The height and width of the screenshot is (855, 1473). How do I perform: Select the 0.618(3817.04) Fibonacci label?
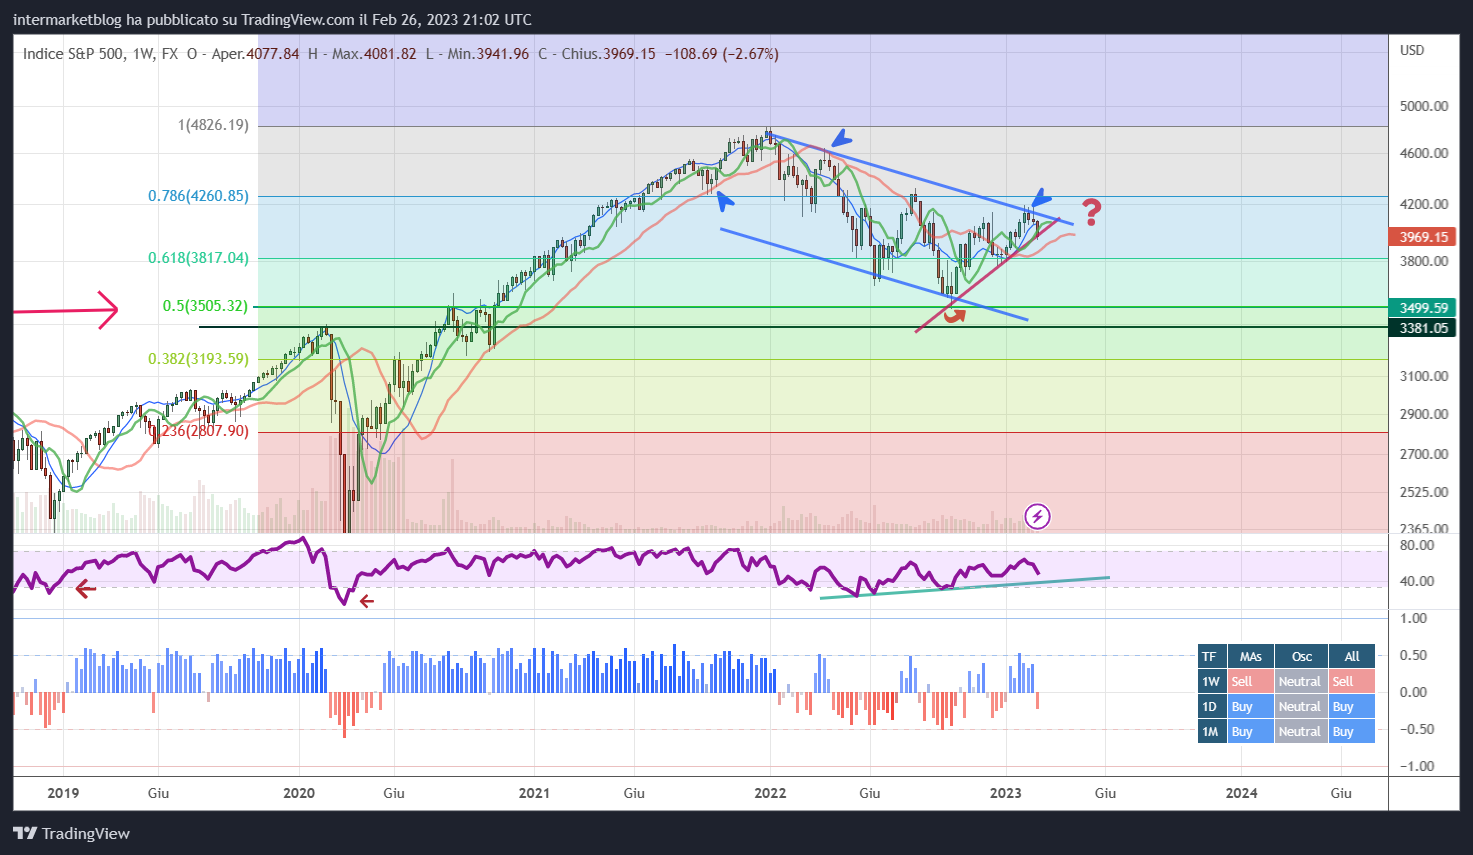[198, 258]
